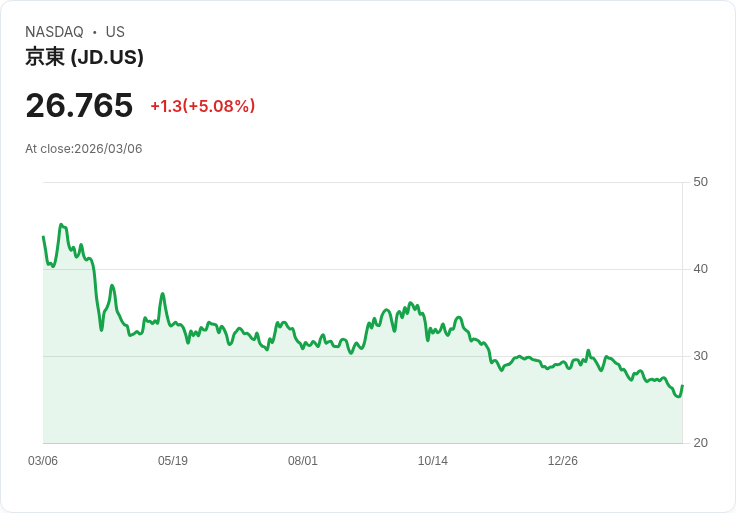Click the current price 26.765
This screenshot has height=513, width=736.
[x=79, y=105]
